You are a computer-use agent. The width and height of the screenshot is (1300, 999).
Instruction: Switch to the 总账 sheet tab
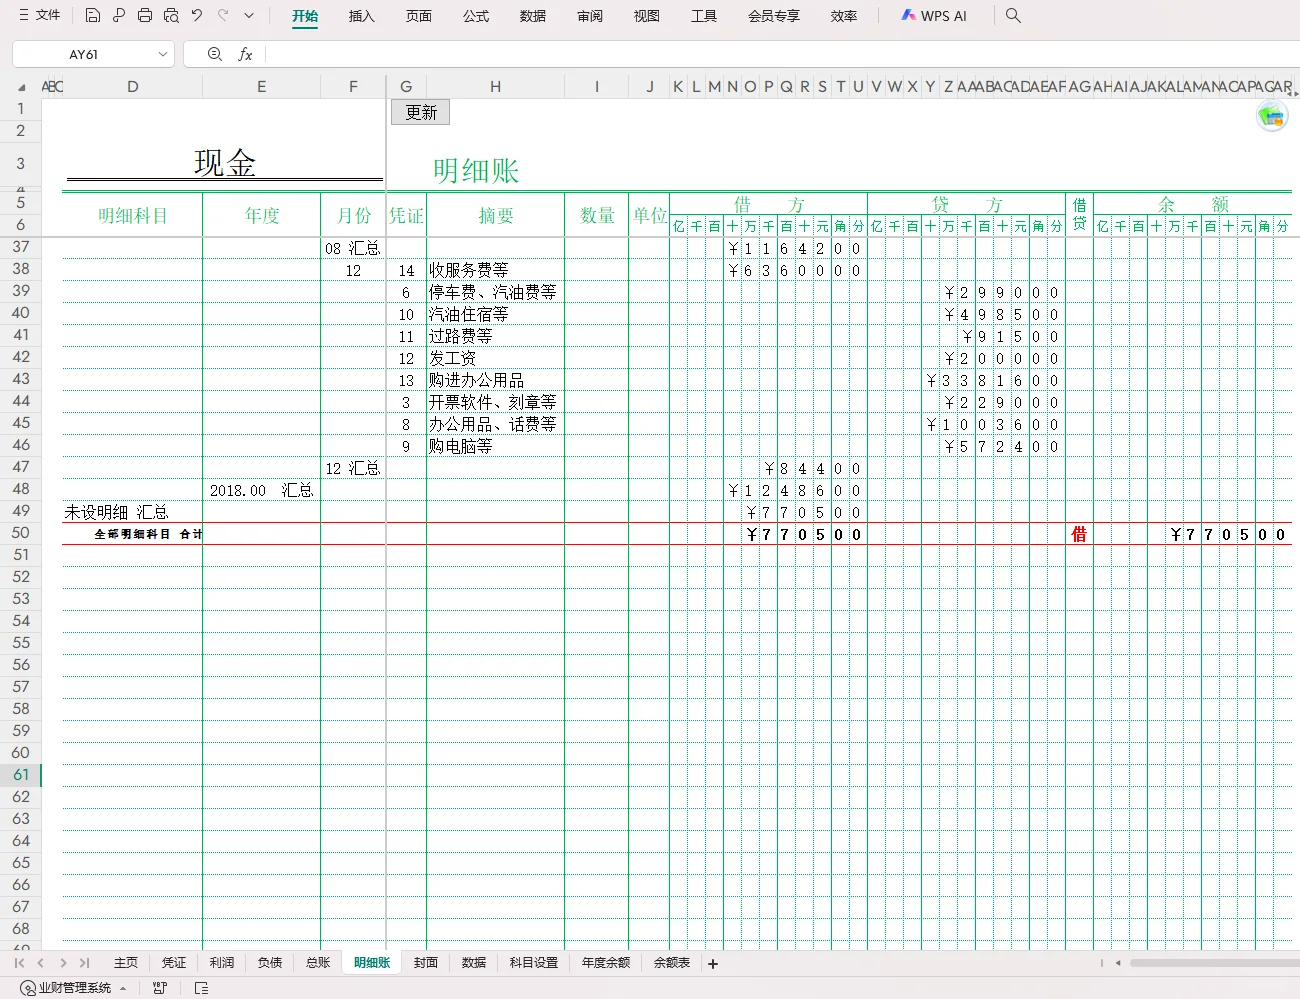pyautogui.click(x=318, y=963)
